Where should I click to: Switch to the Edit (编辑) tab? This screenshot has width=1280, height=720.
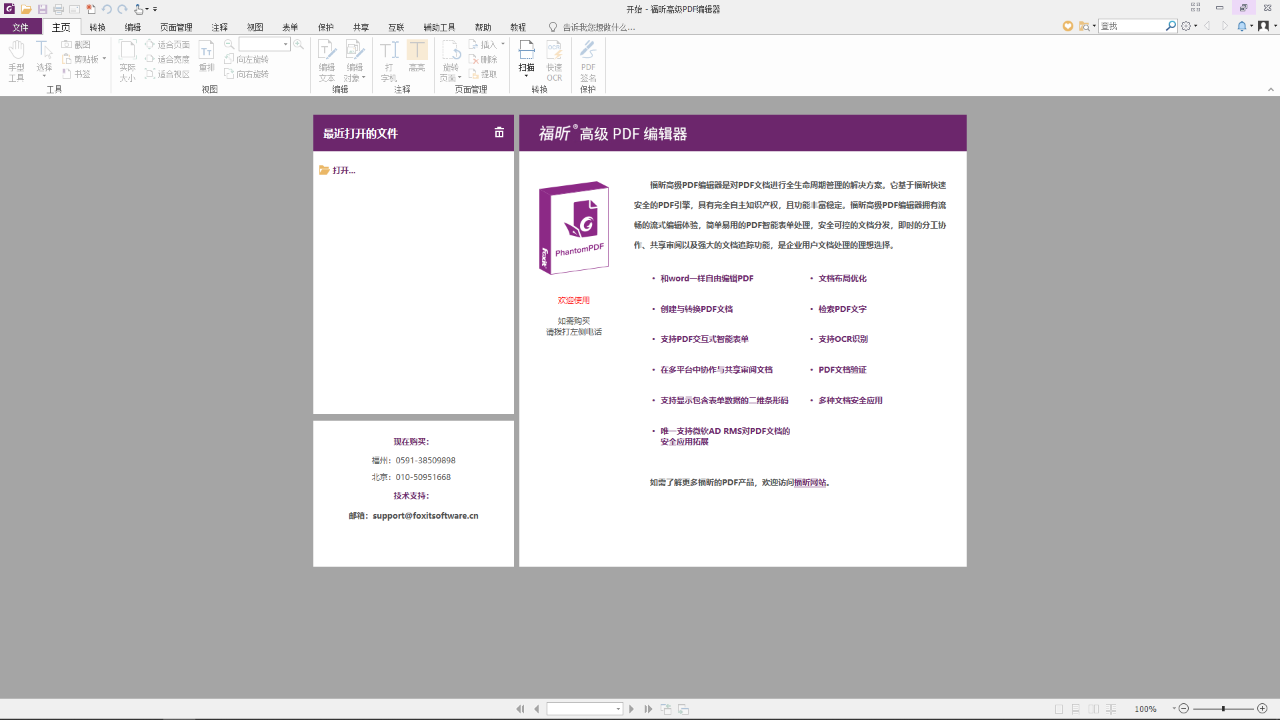coord(133,27)
